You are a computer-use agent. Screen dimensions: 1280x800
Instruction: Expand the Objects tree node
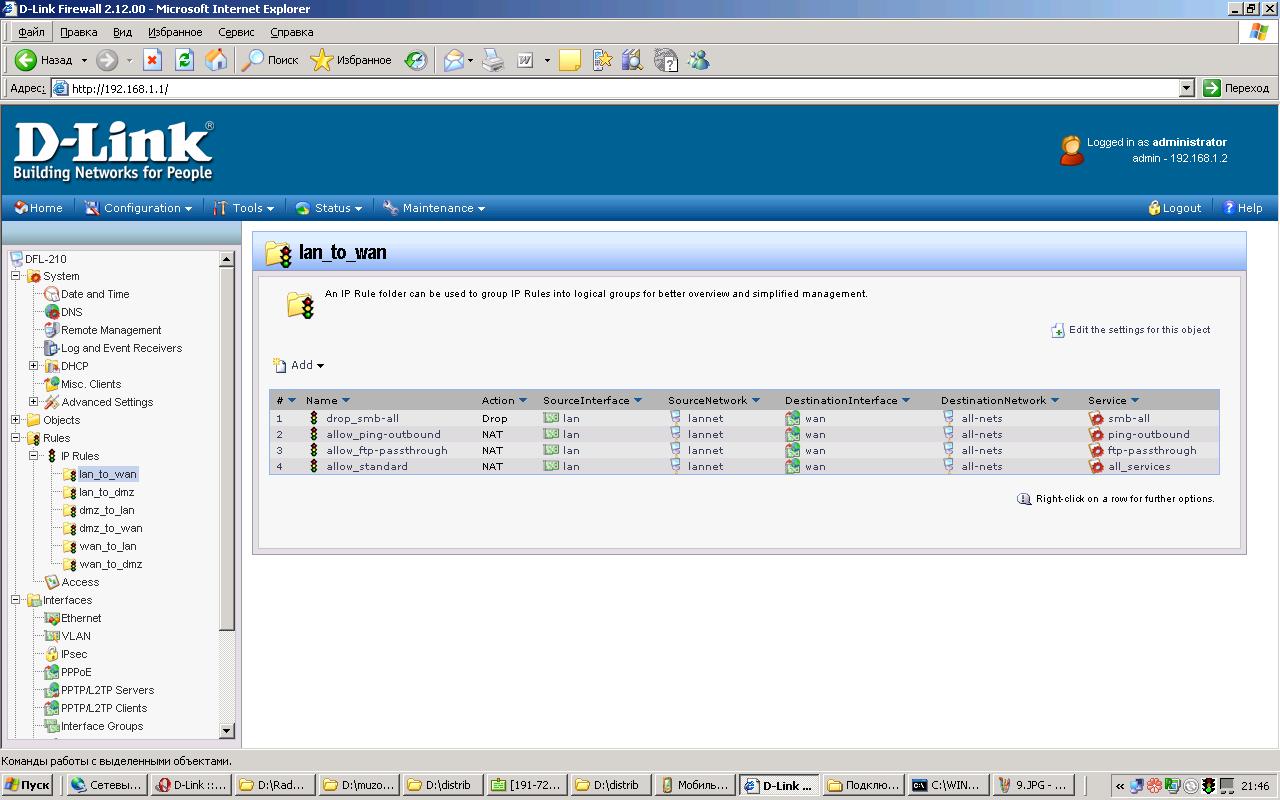pyautogui.click(x=16, y=420)
